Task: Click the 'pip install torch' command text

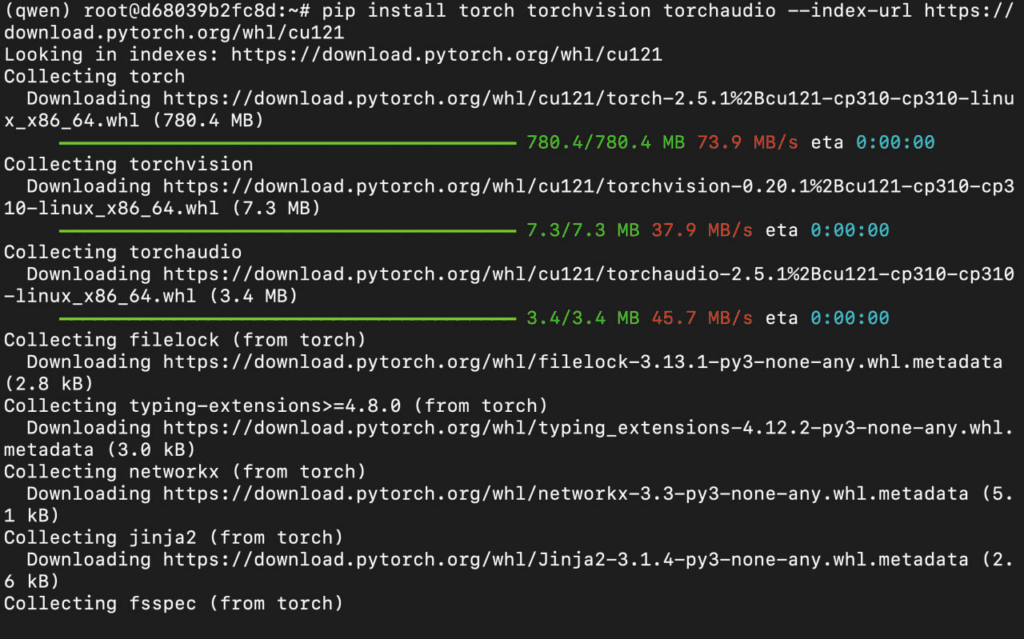Action: 417,10
